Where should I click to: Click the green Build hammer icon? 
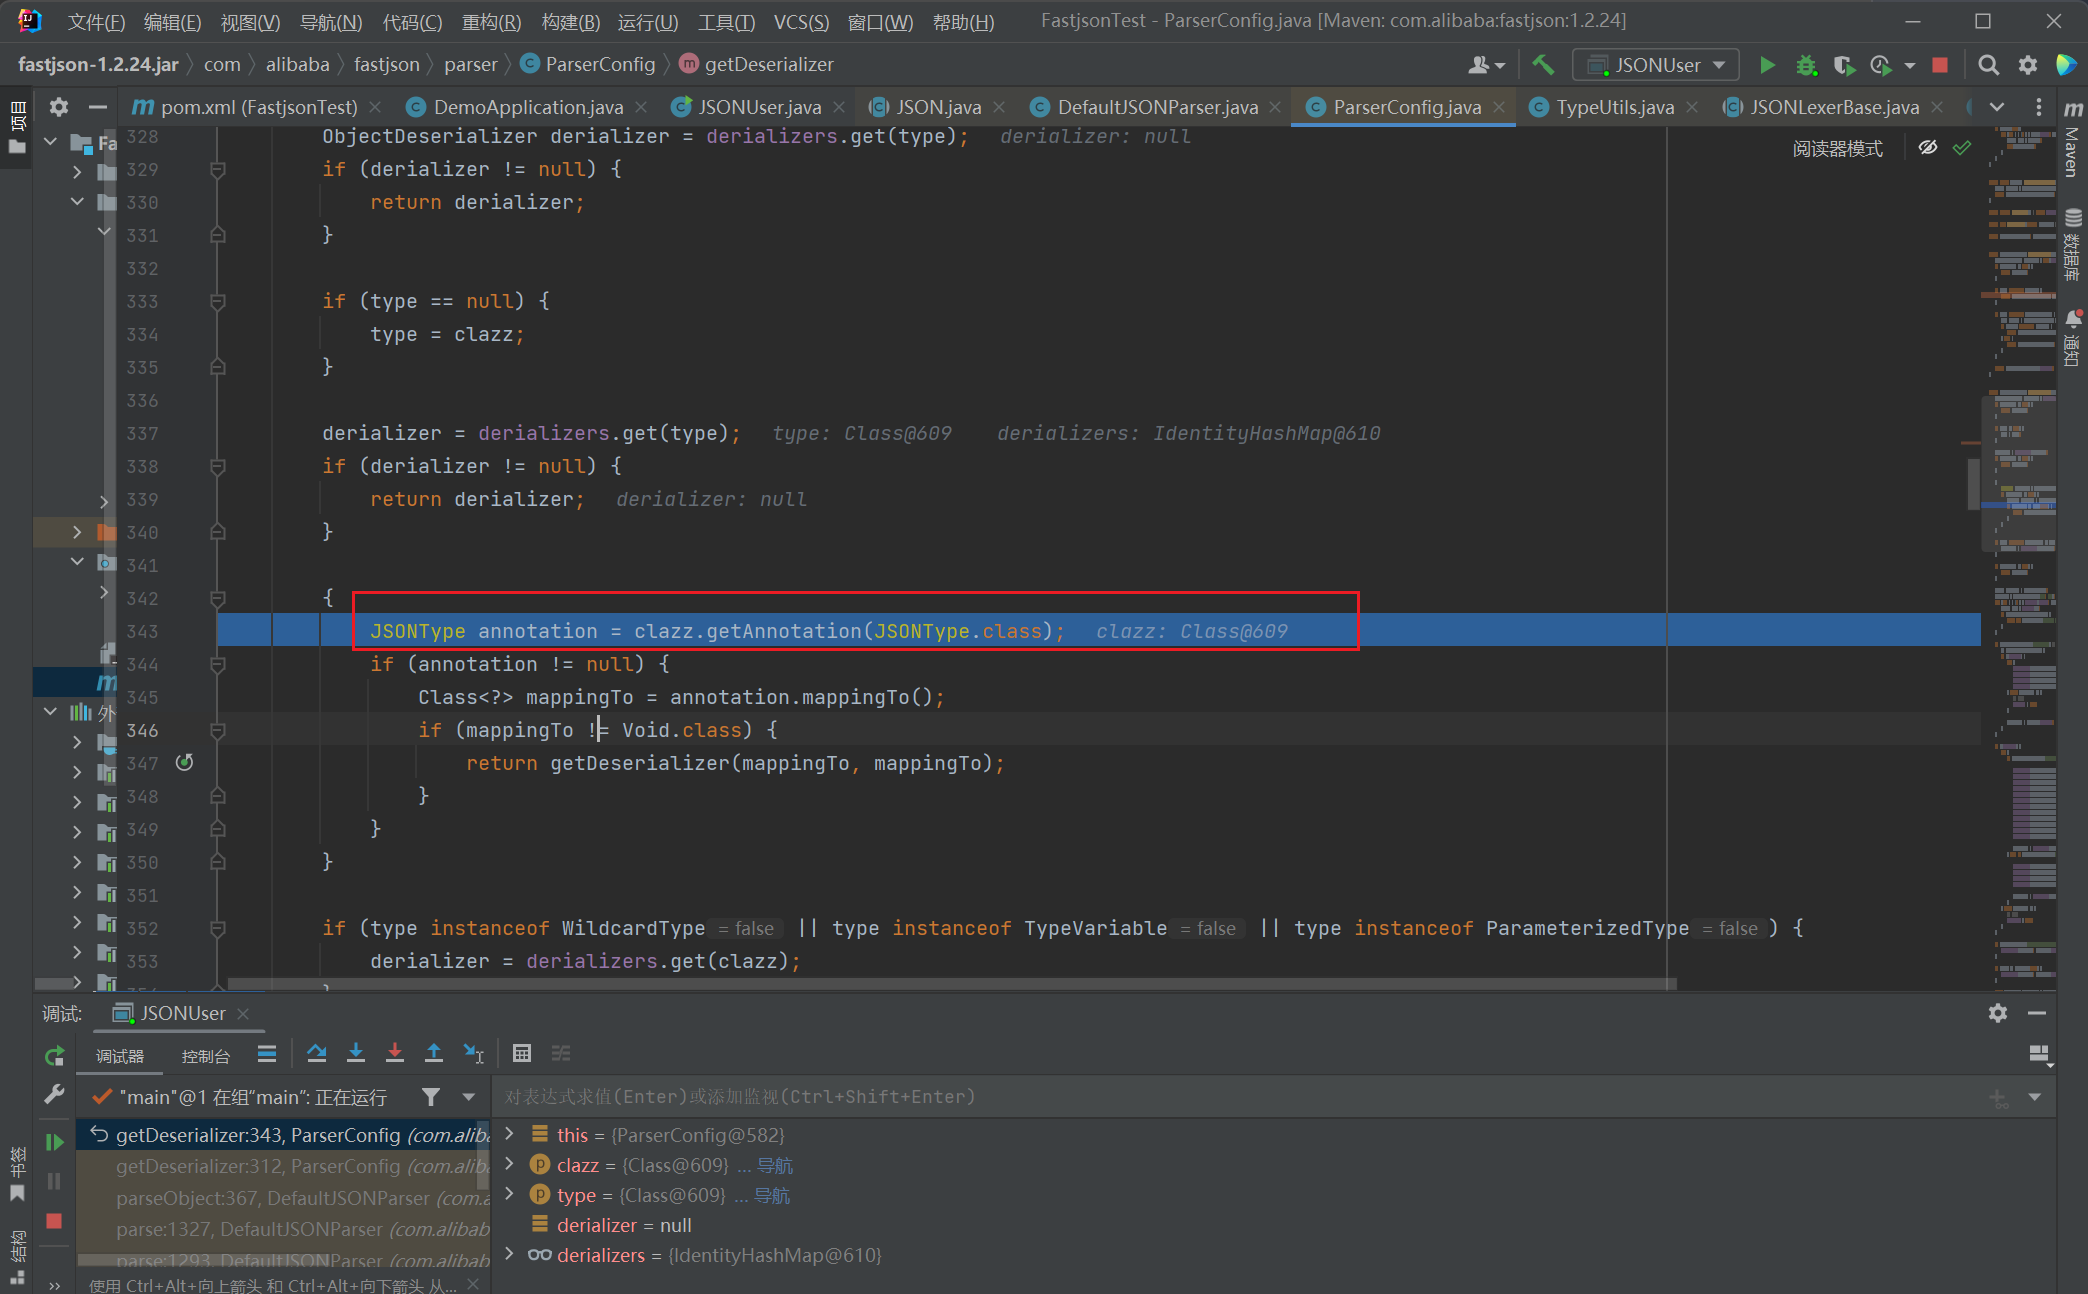pyautogui.click(x=1543, y=65)
